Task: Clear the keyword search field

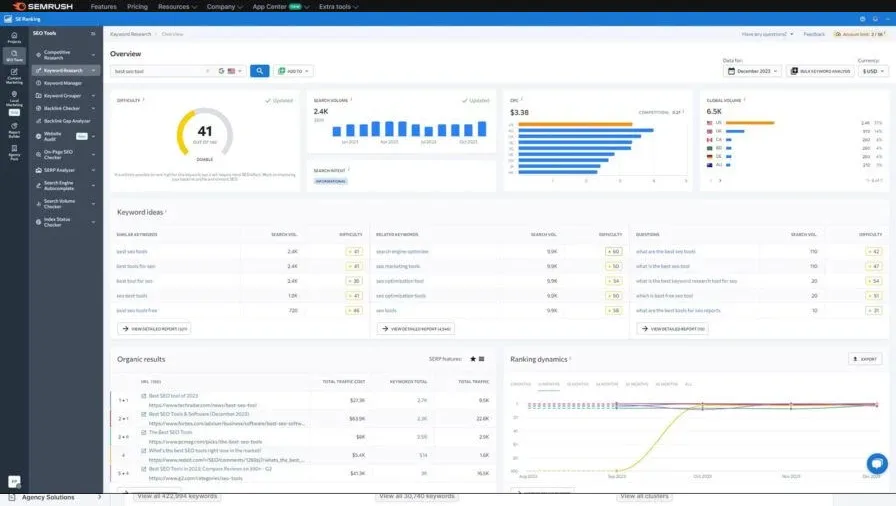Action: coord(207,71)
